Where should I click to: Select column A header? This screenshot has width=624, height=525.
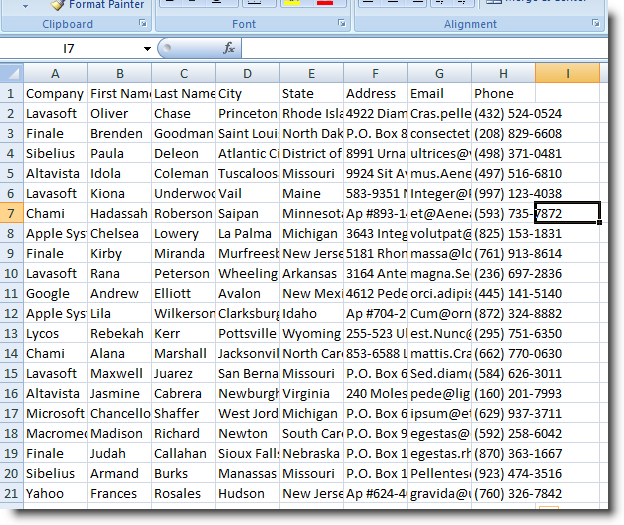coord(55,73)
